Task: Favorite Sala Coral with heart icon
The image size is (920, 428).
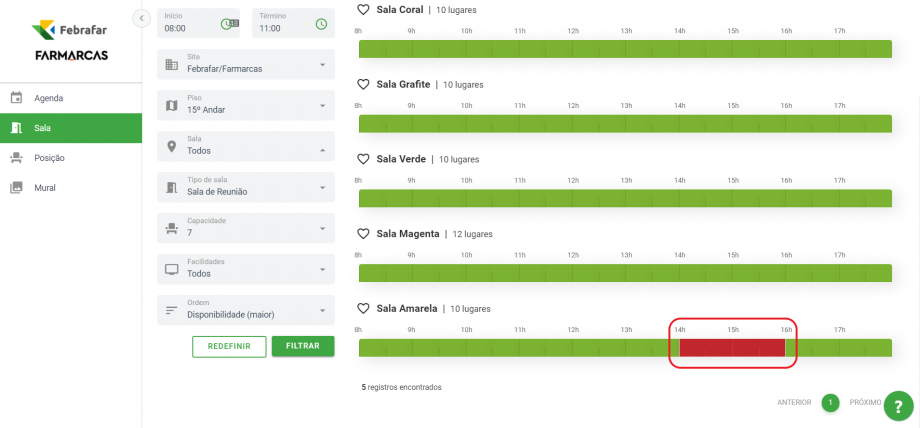Action: [x=364, y=10]
